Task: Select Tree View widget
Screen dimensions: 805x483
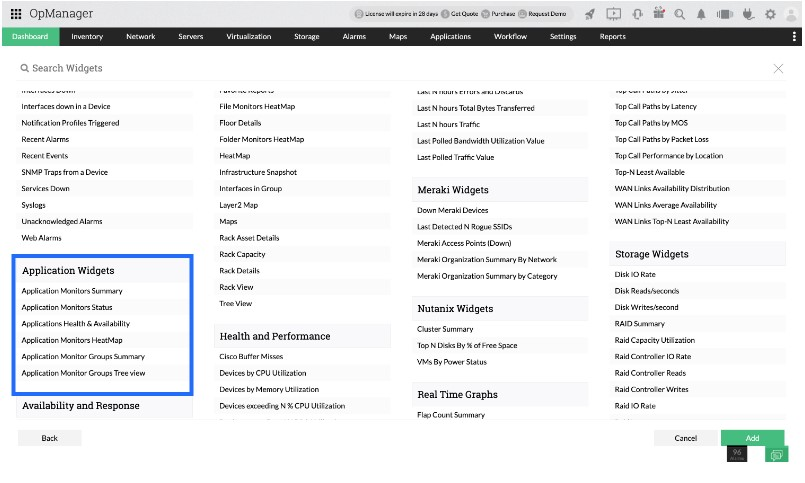Action: 236,303
